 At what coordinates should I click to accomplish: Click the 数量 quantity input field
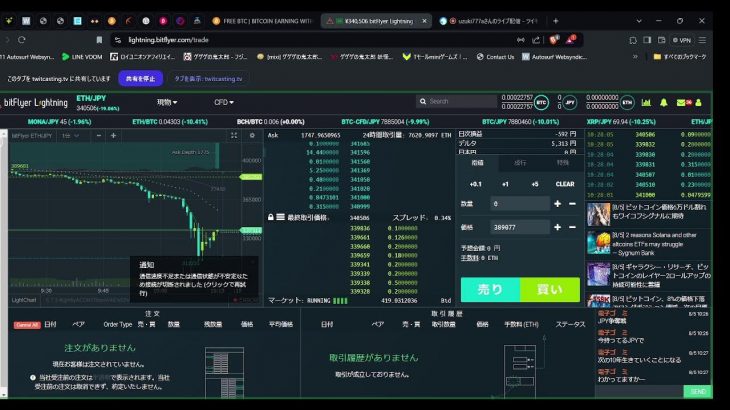tap(520, 204)
